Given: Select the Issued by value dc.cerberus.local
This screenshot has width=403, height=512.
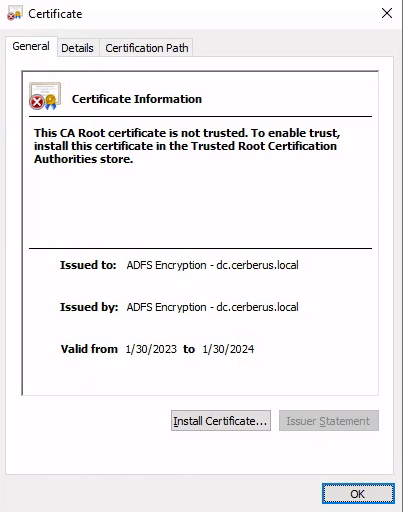Looking at the screenshot, I should tap(257, 307).
